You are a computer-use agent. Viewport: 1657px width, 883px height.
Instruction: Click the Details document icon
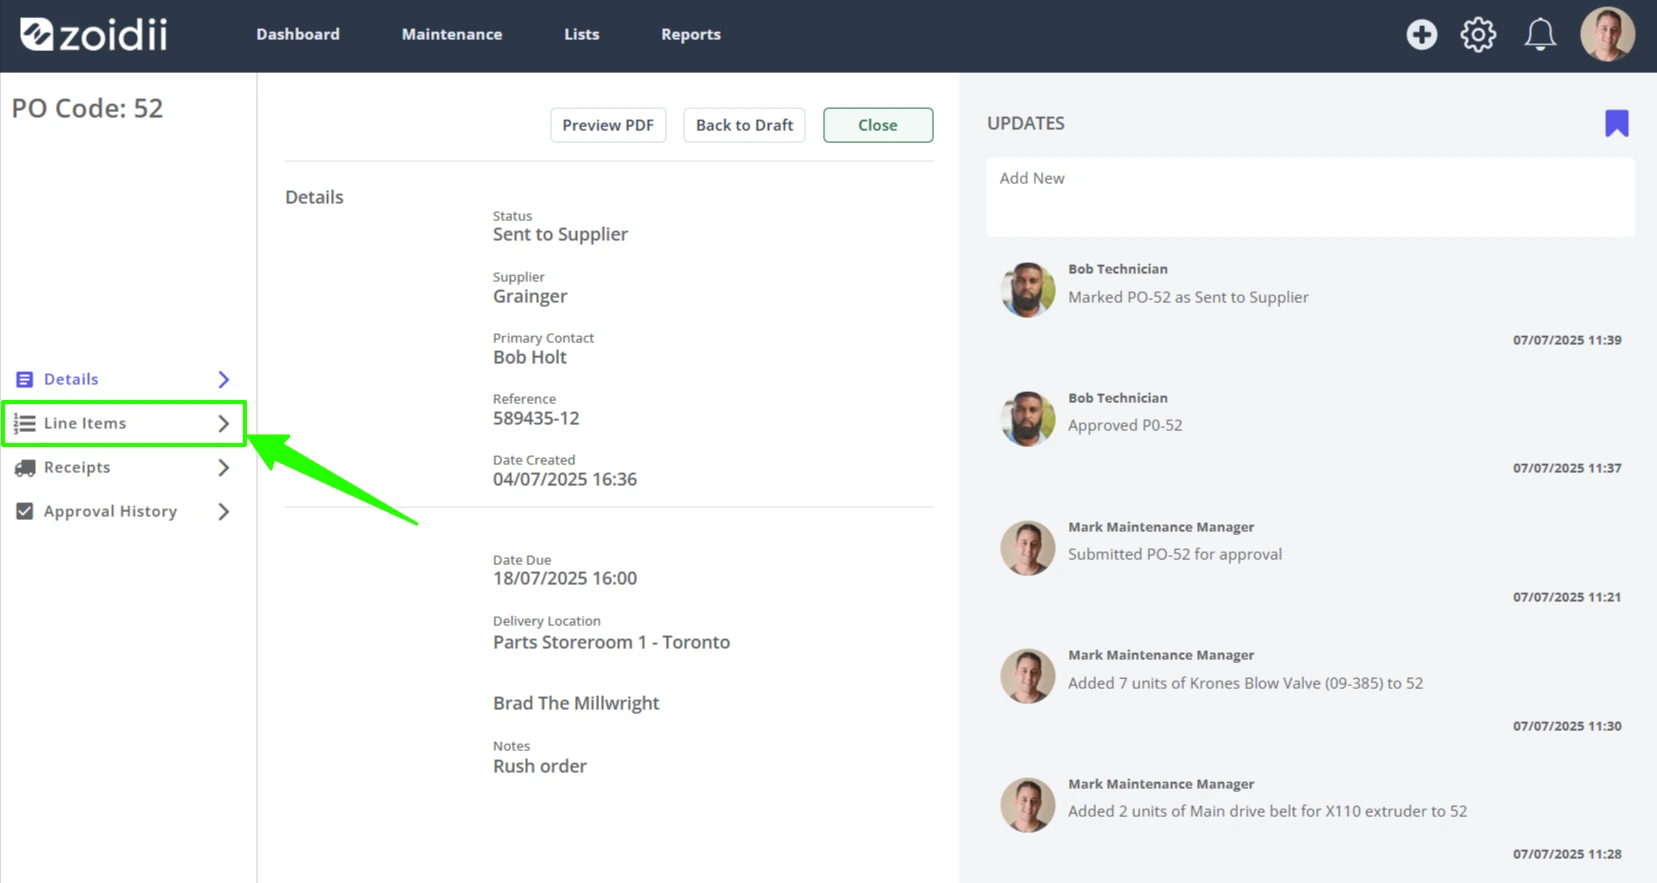pyautogui.click(x=25, y=379)
